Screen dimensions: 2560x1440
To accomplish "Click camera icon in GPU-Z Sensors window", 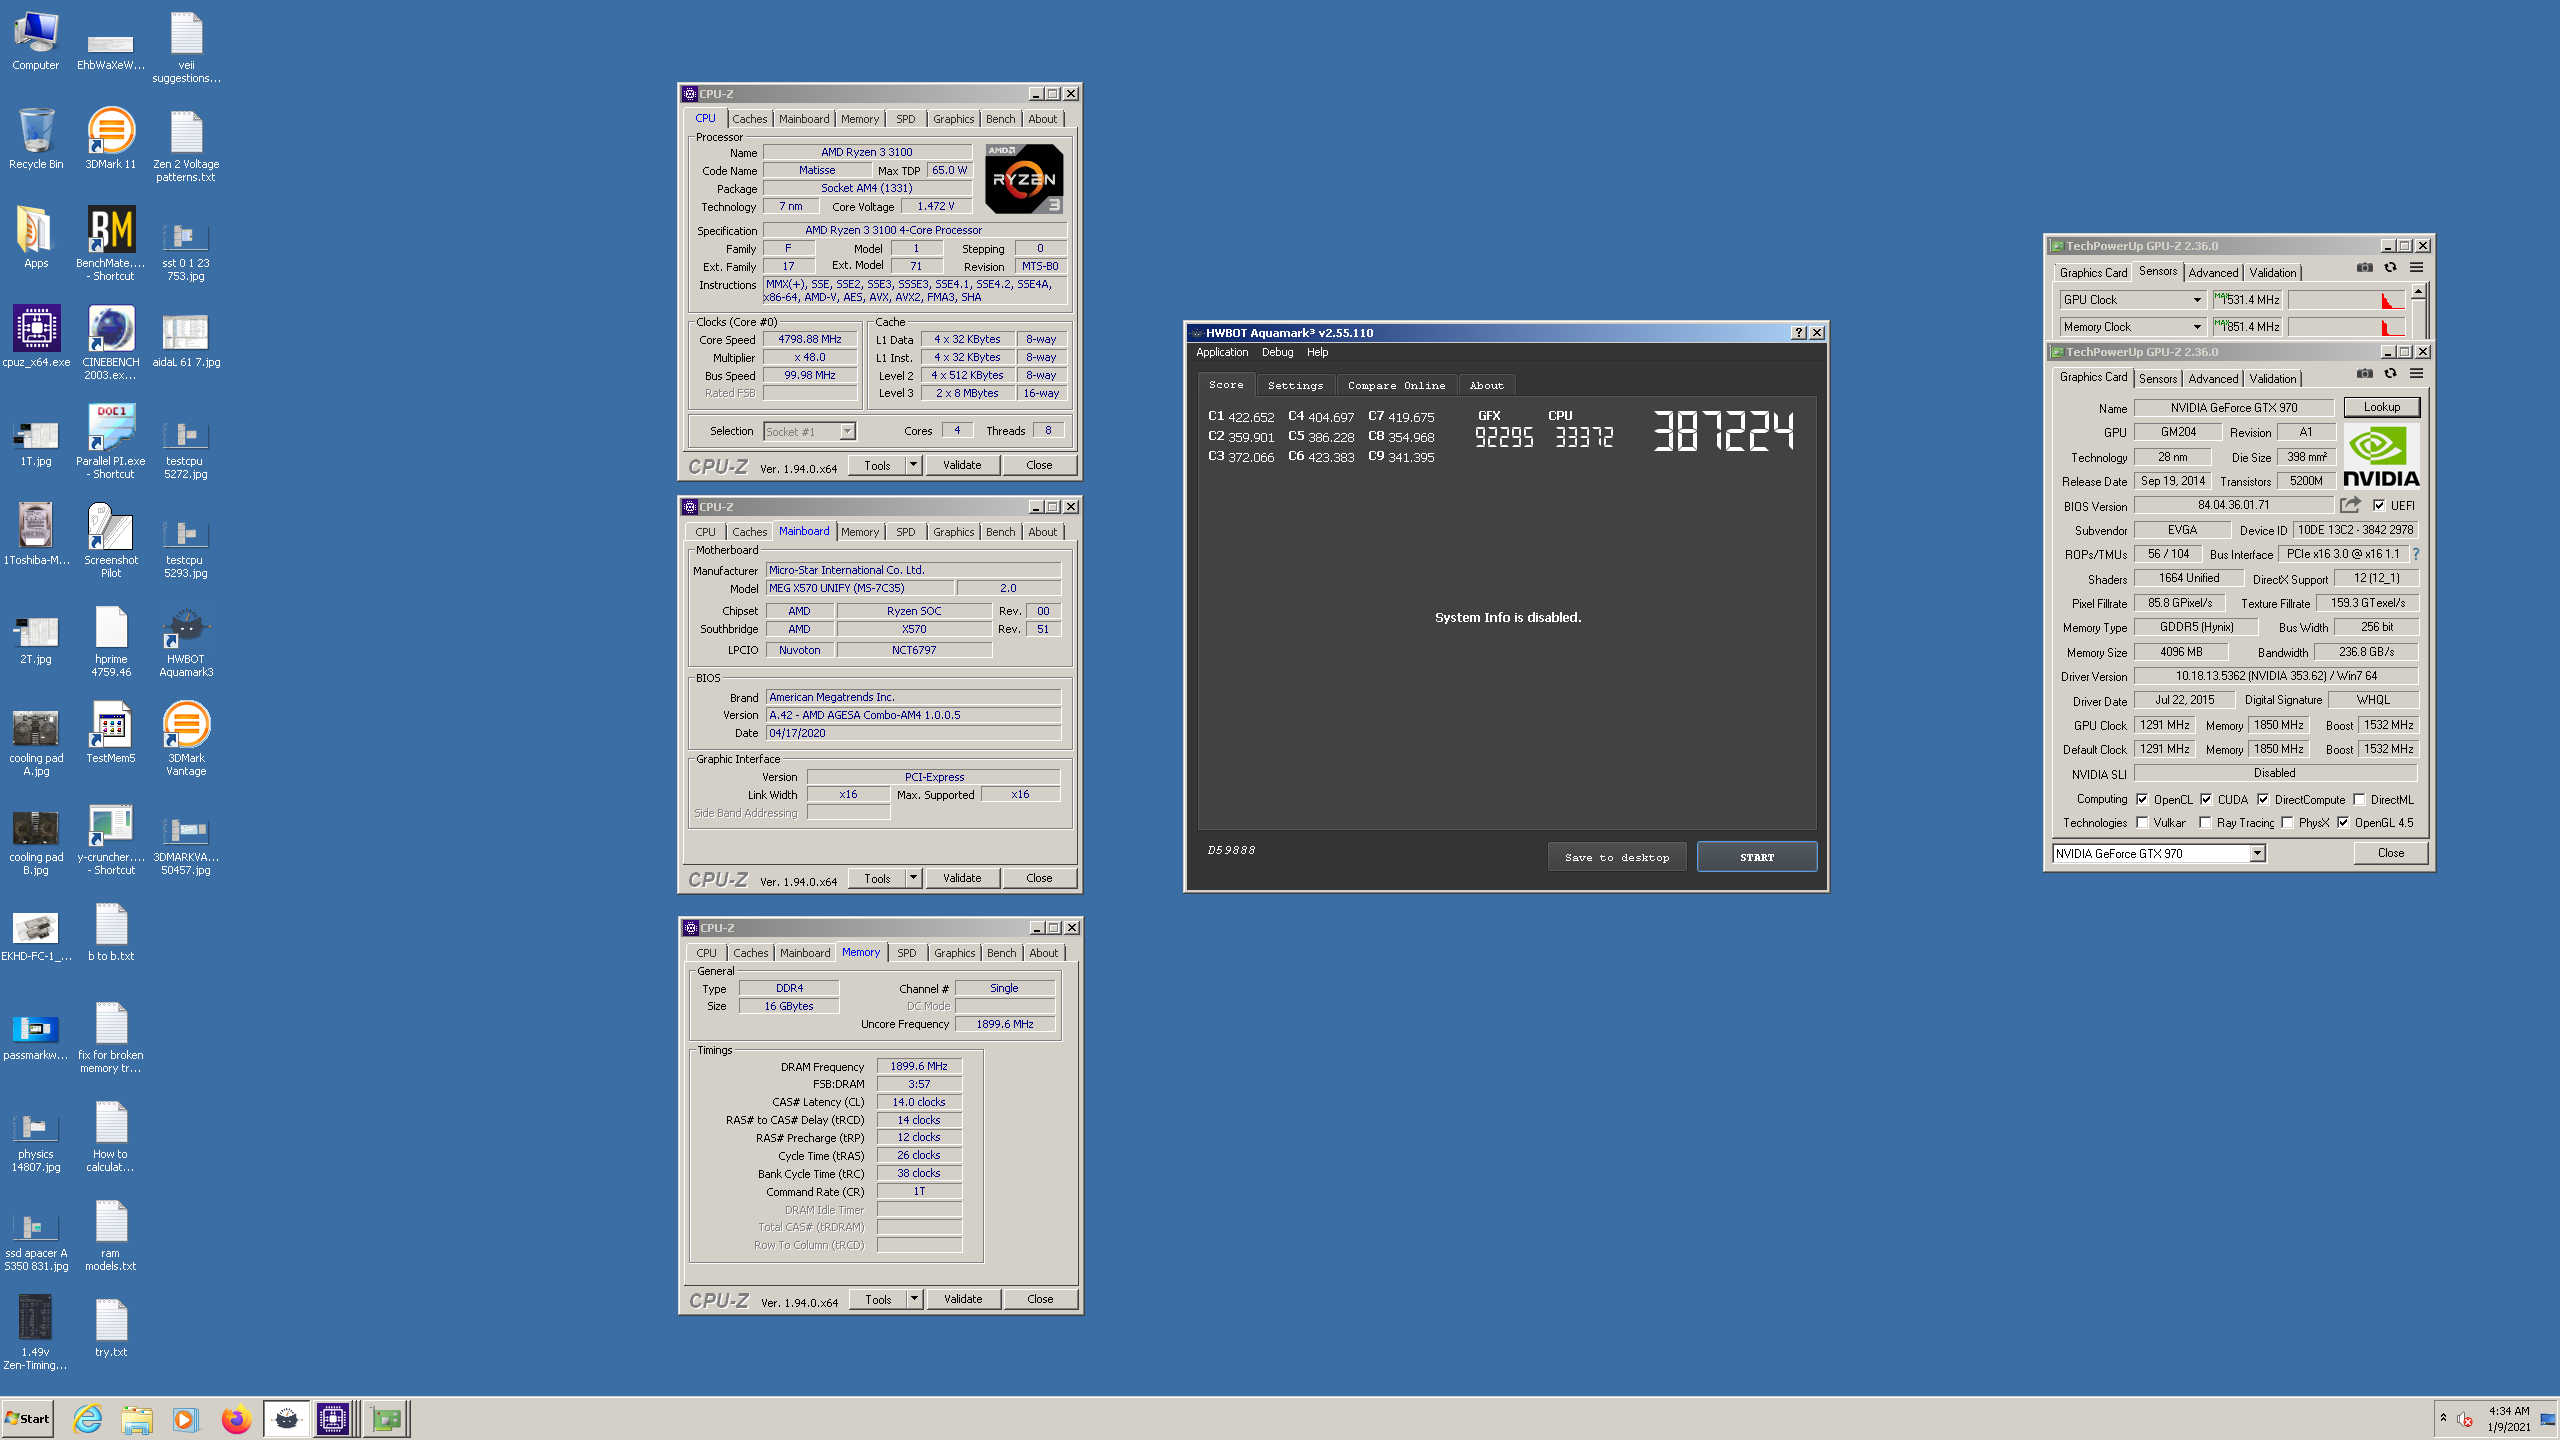I will click(x=2365, y=267).
